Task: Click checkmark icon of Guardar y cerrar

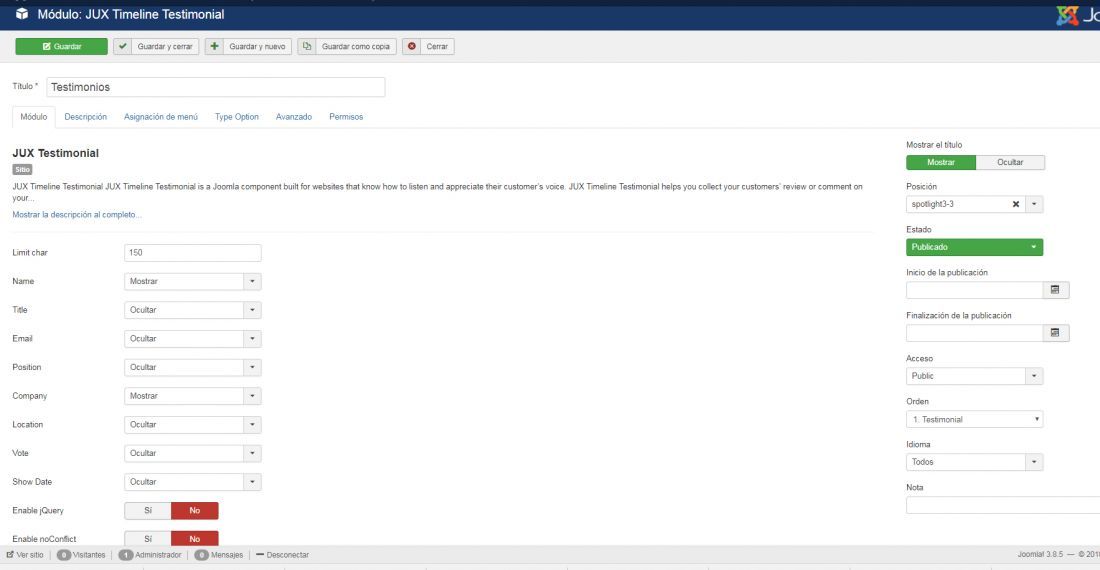Action: (x=123, y=46)
